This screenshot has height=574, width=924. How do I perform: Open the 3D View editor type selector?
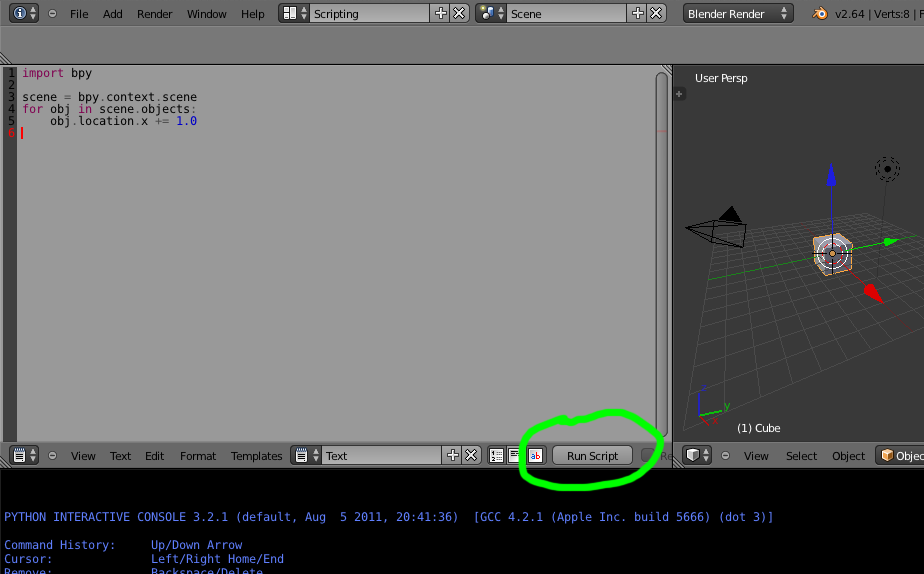coord(698,456)
